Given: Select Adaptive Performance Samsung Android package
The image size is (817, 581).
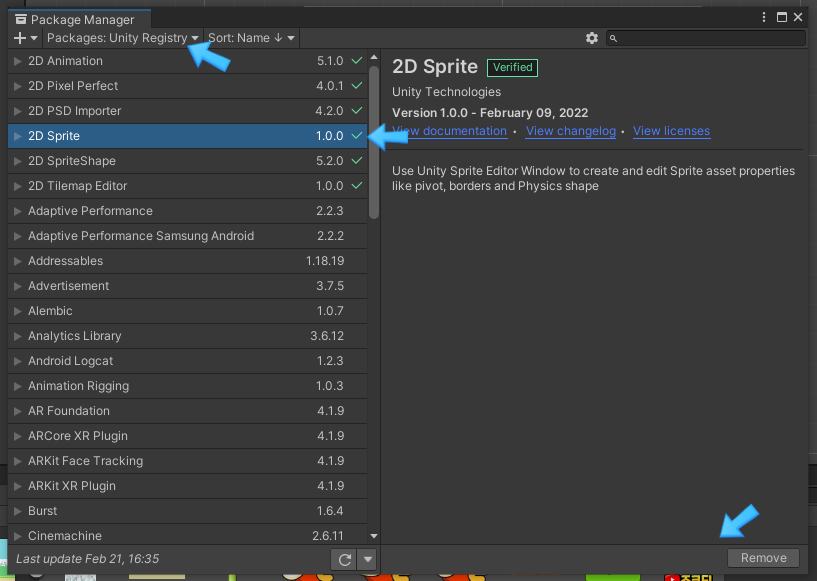Looking at the screenshot, I should 188,236.
